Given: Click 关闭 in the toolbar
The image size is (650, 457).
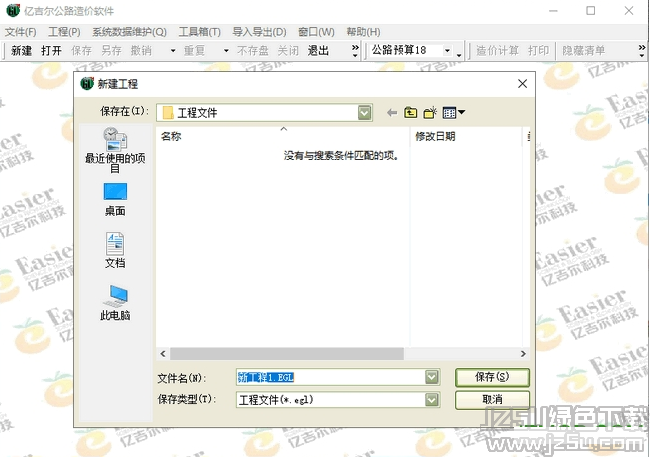Looking at the screenshot, I should pyautogui.click(x=288, y=51).
